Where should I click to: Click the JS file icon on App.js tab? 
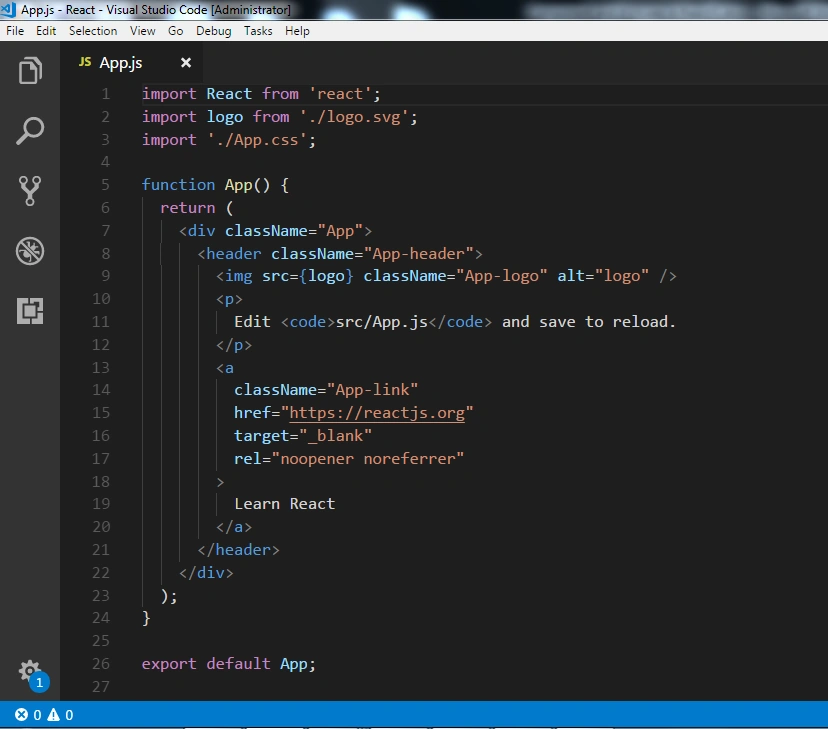click(84, 62)
